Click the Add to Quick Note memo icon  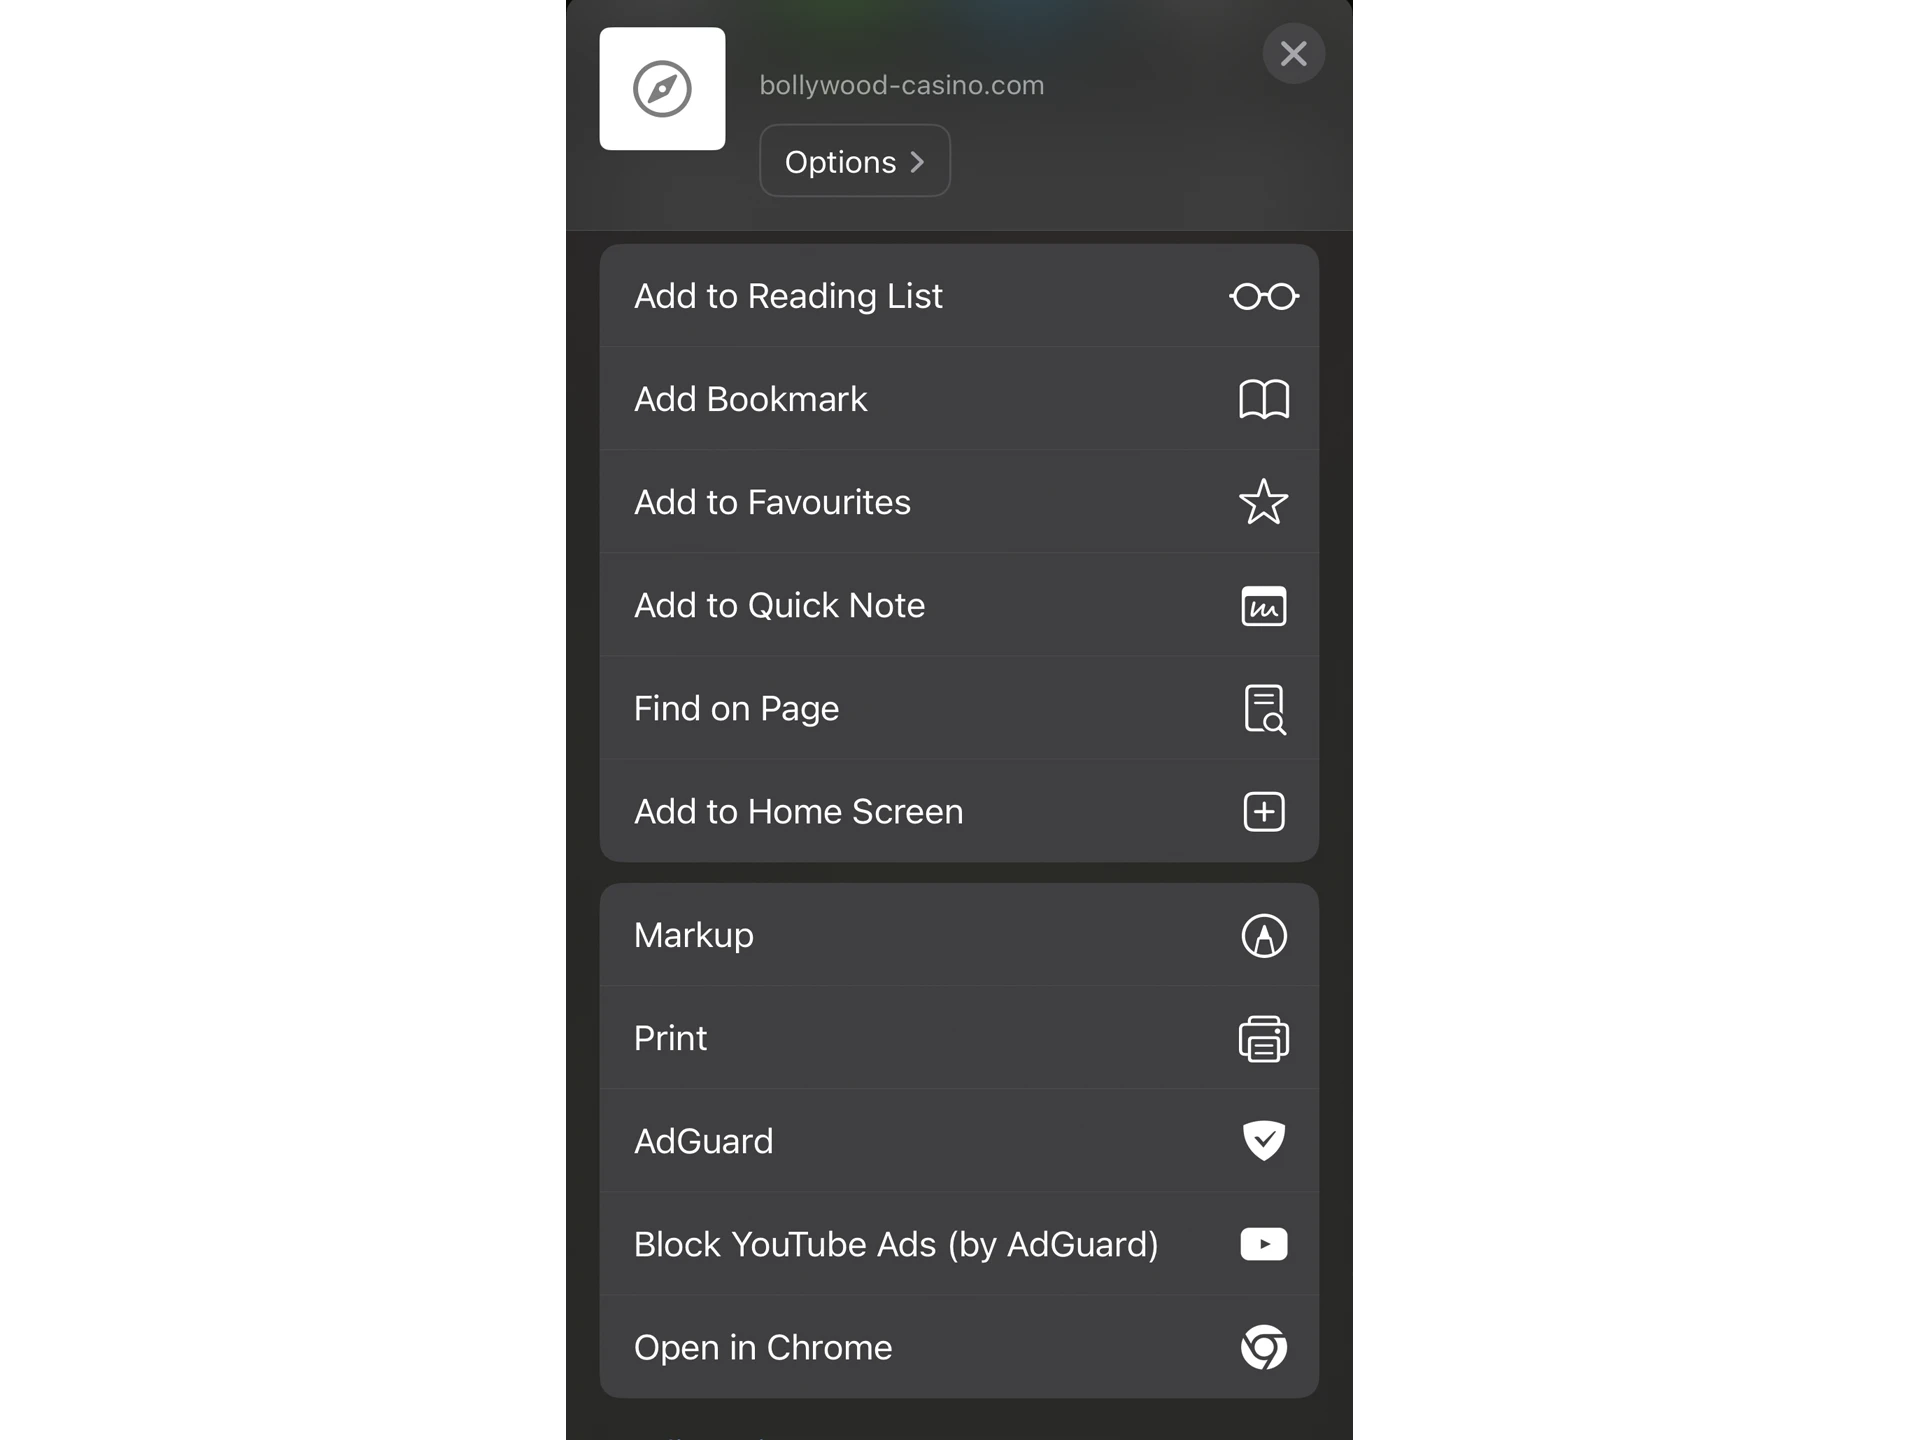1262,604
